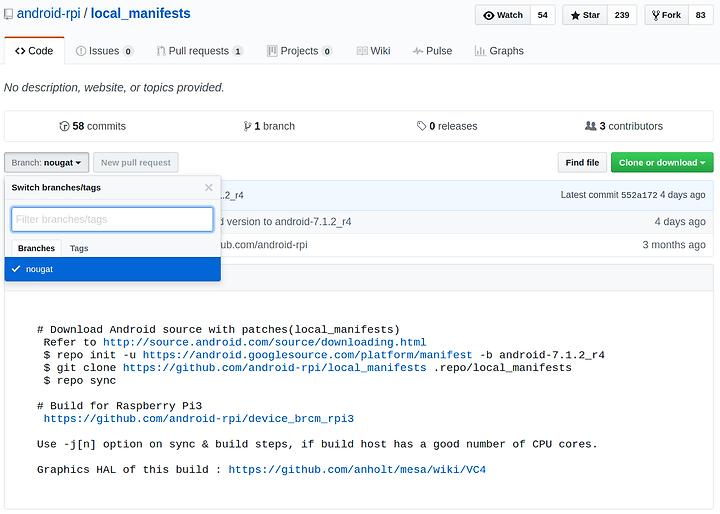View the 3 contributors list

click(624, 126)
